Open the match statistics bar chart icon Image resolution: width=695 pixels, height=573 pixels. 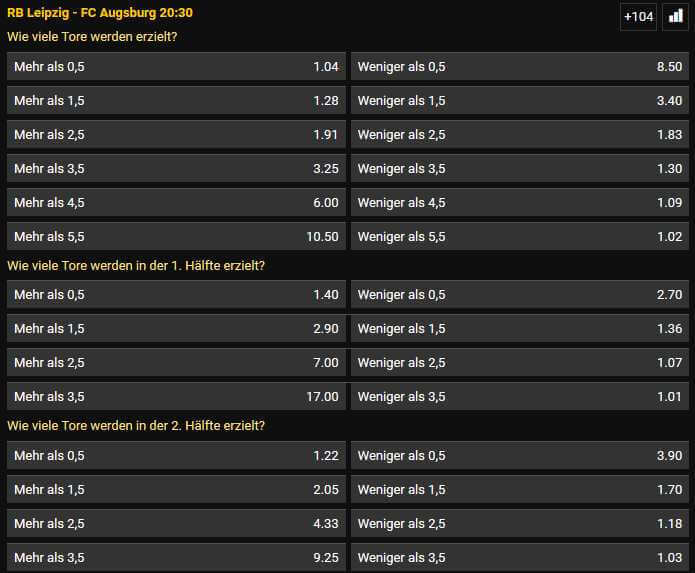pyautogui.click(x=675, y=17)
